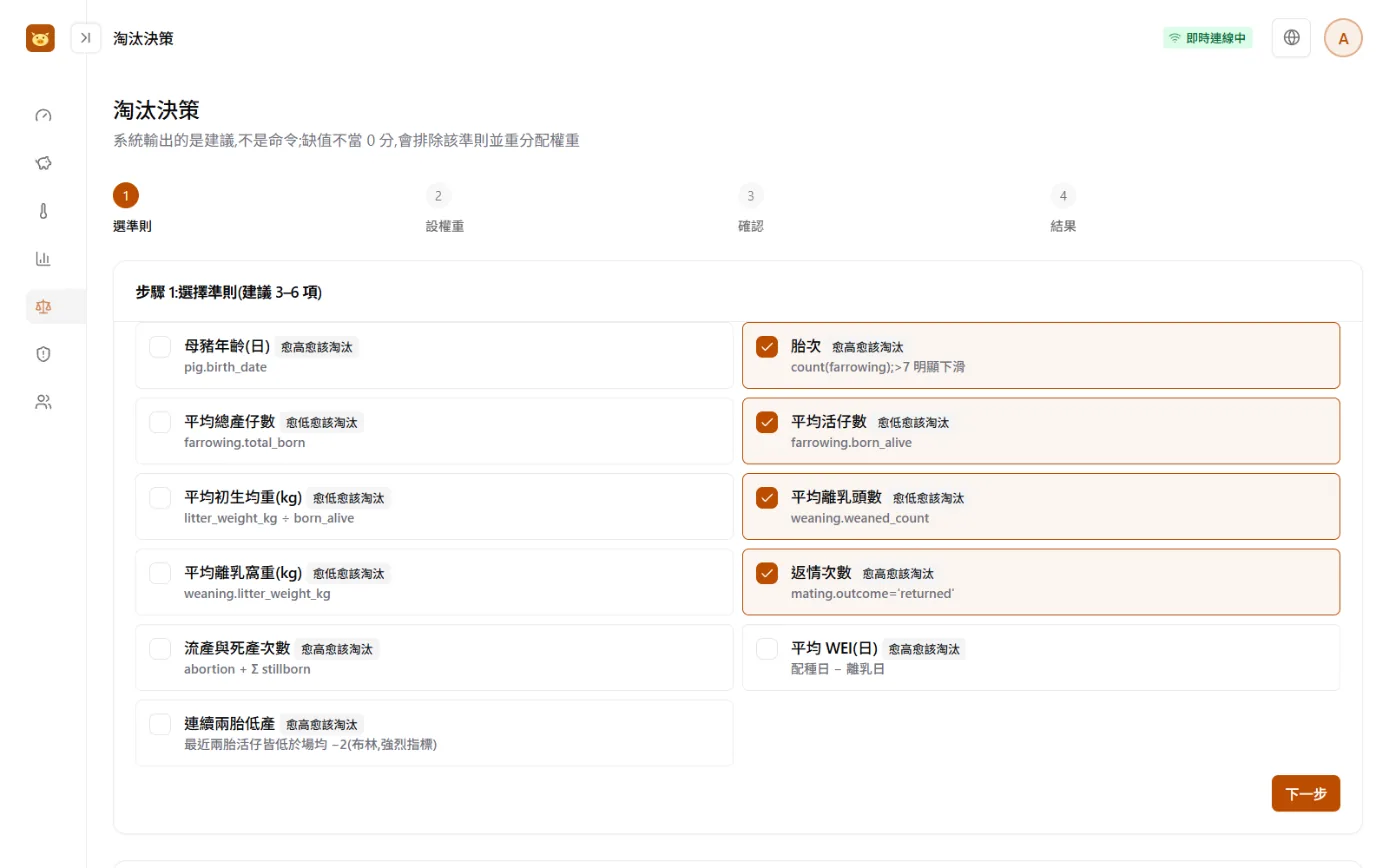This screenshot has height=868, width=1388.
Task: Open the user avatar A menu
Action: (1343, 38)
